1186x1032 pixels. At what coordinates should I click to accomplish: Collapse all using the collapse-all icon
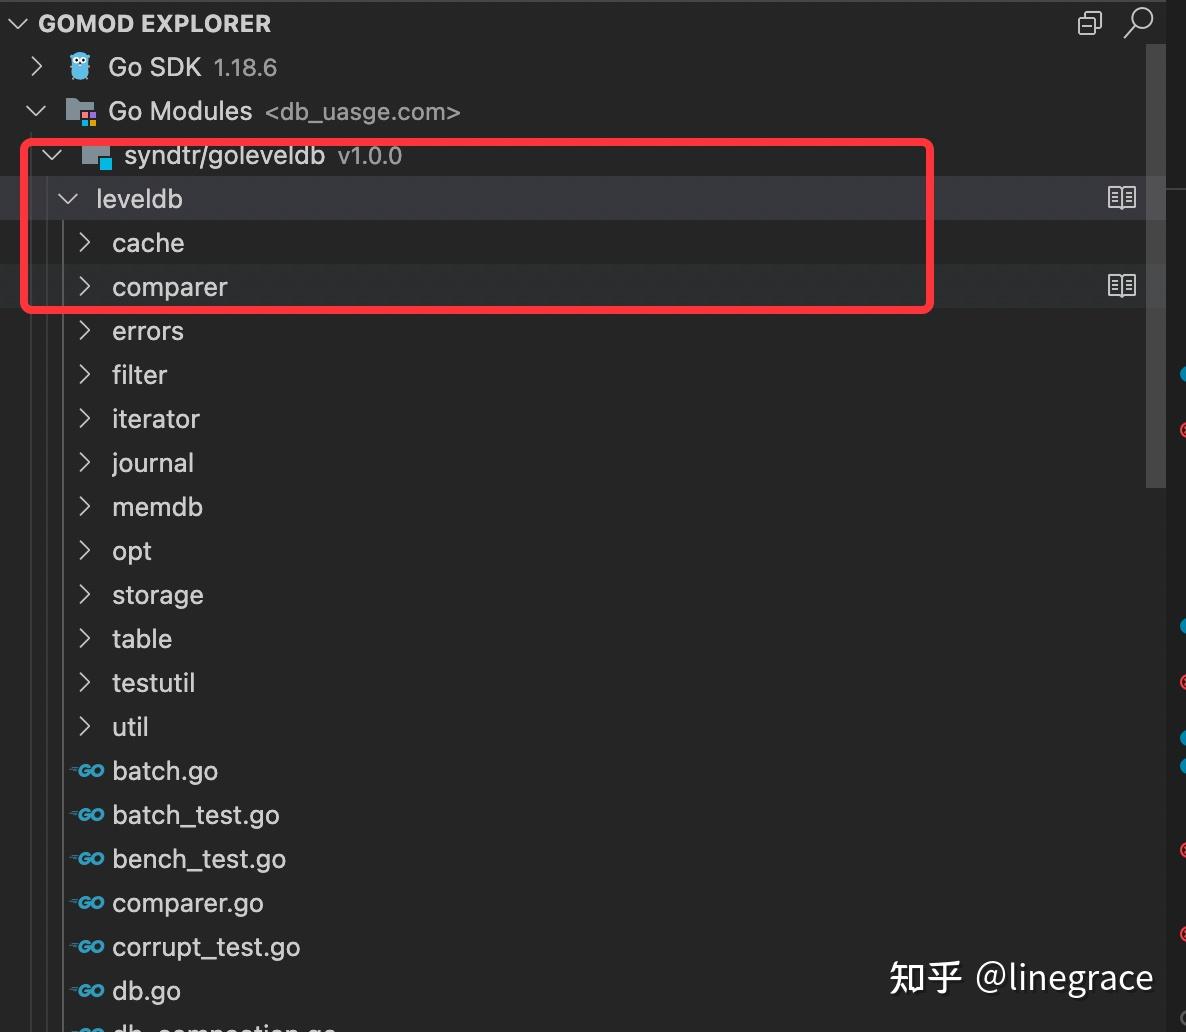pos(1089,22)
